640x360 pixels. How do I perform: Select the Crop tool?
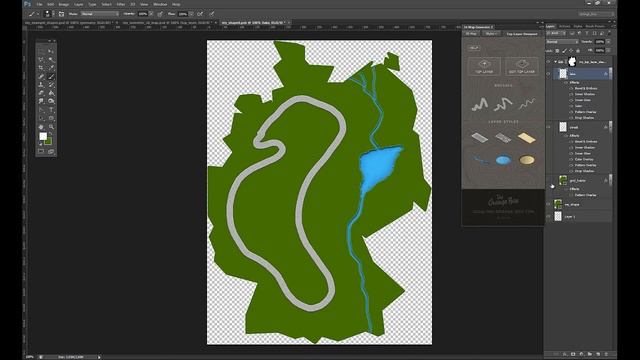click(x=41, y=68)
